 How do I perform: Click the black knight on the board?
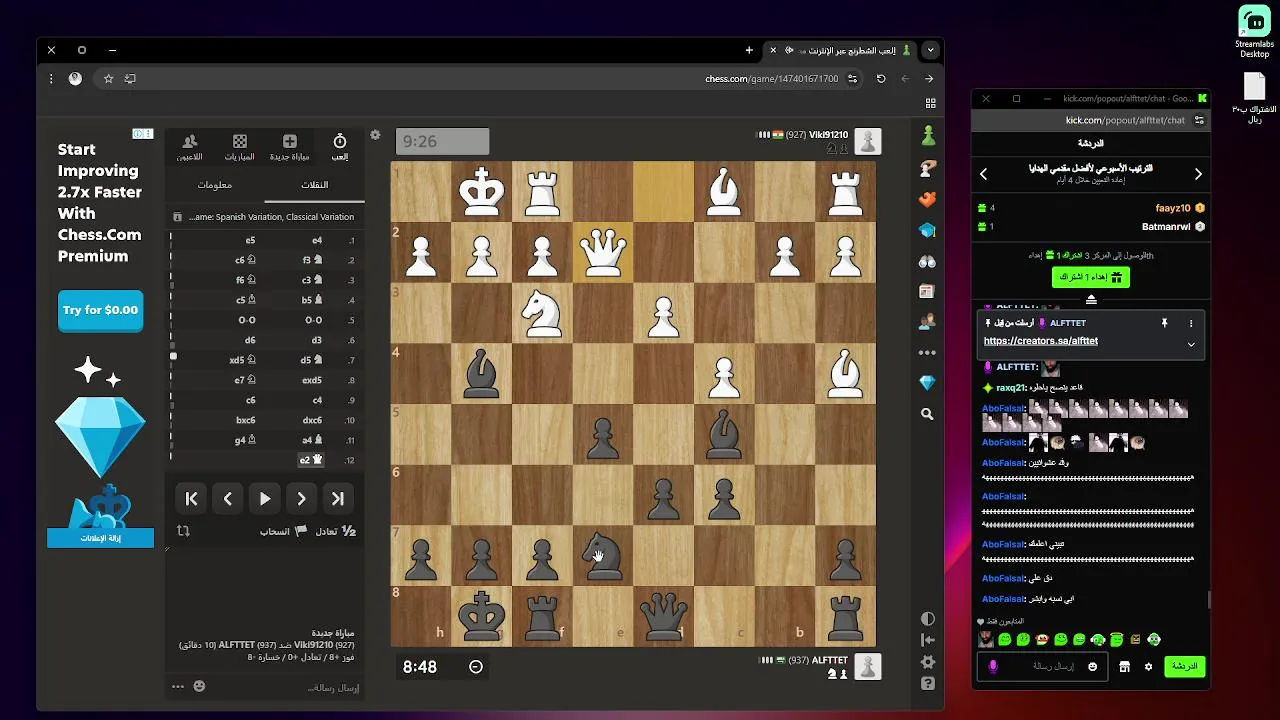[602, 557]
